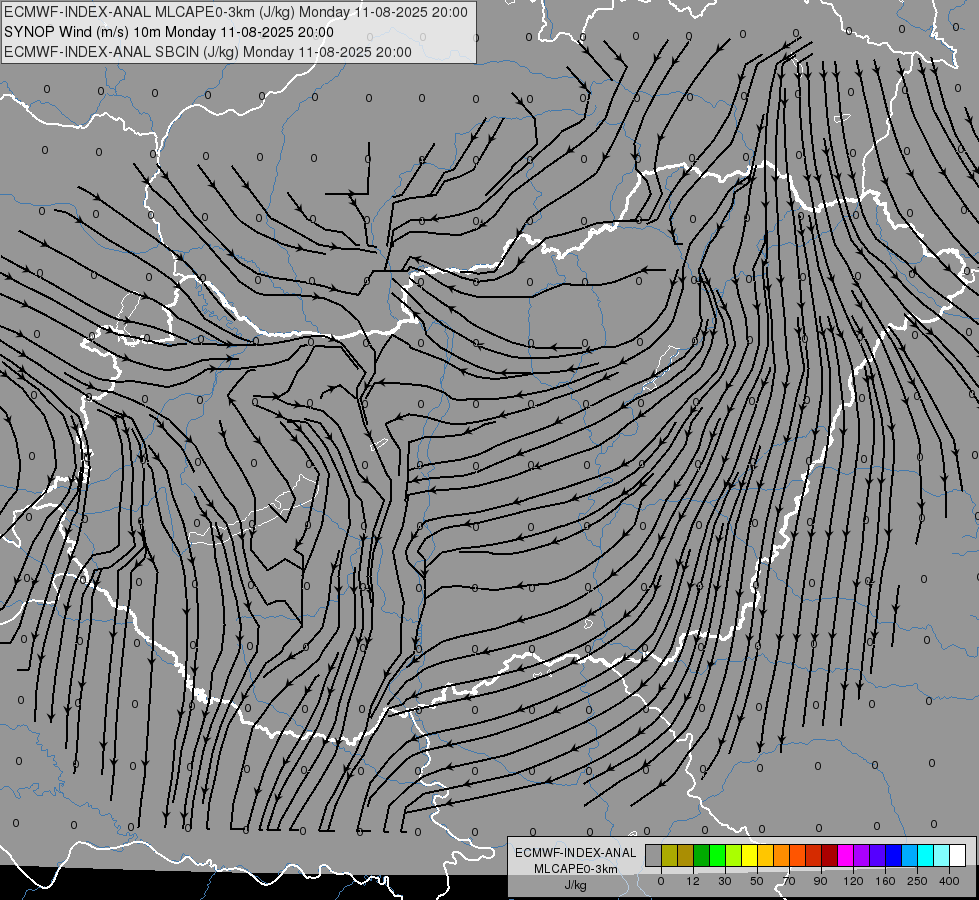
Task: Click the J/kg unit label in the legend
Action: (x=575, y=885)
